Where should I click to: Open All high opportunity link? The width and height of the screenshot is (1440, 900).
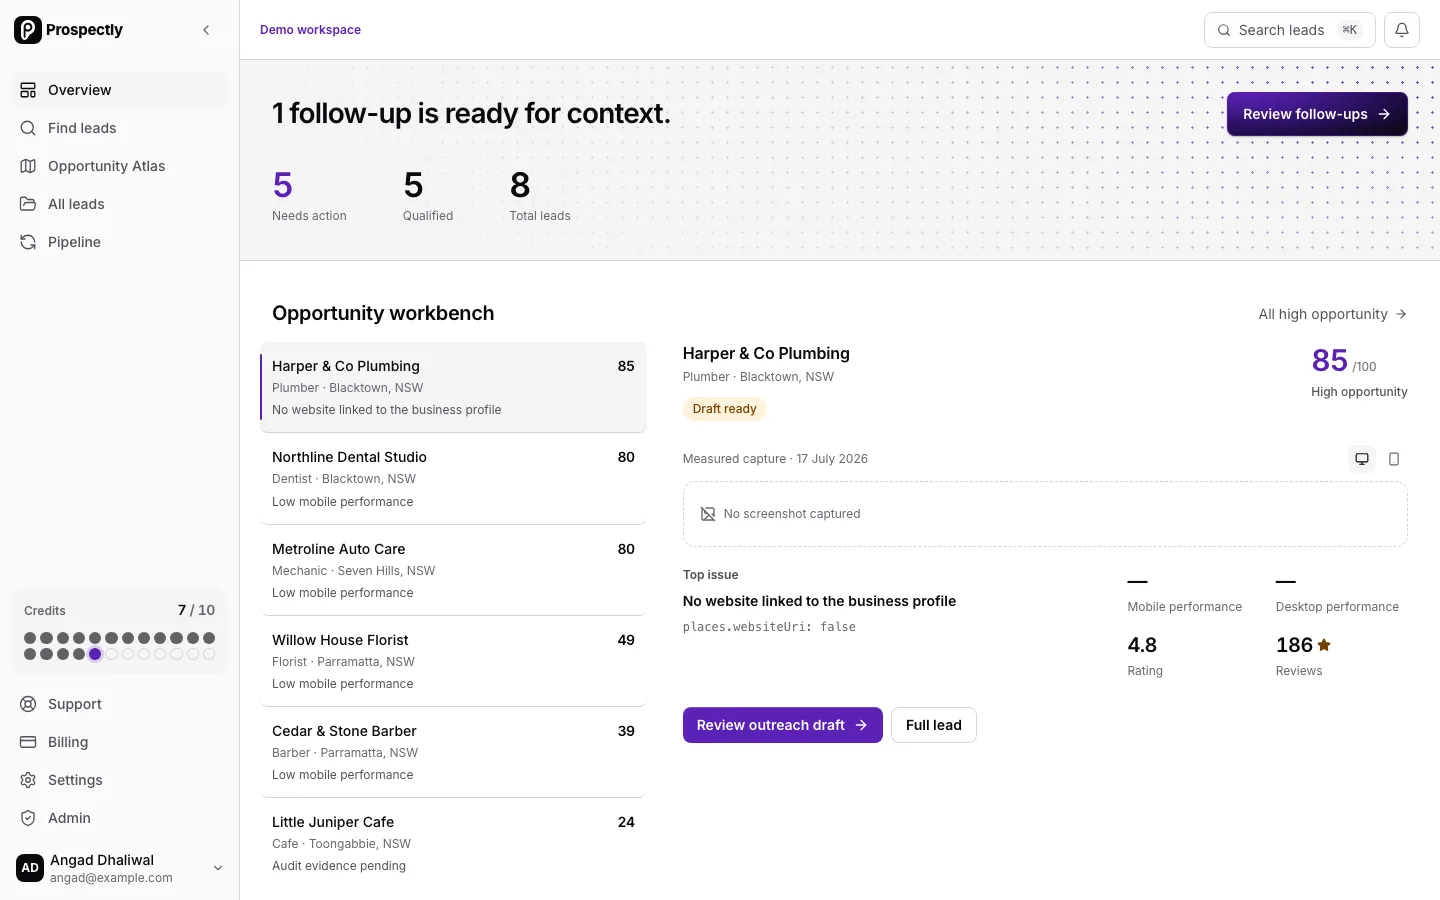[x=1332, y=314]
